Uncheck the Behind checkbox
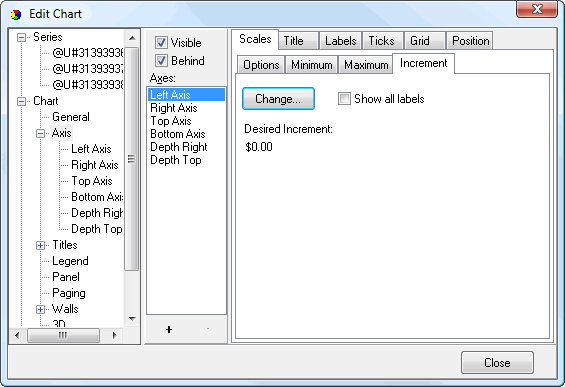This screenshot has height=387, width=565. coord(161,61)
